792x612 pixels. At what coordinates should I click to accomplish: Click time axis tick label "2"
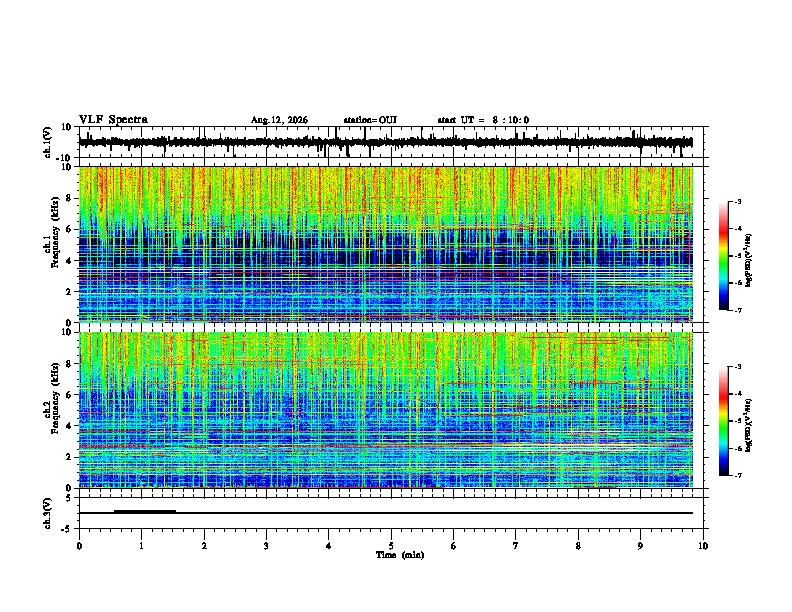(204, 546)
